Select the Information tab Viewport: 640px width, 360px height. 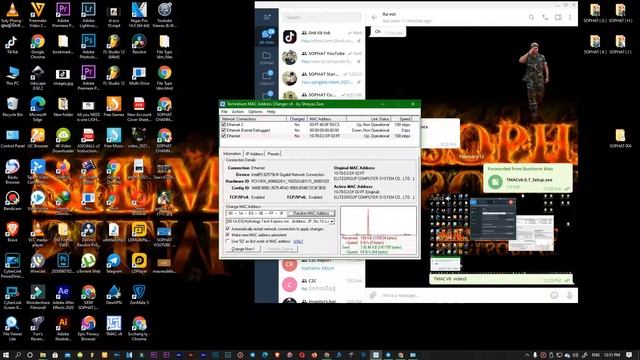pyautogui.click(x=232, y=153)
